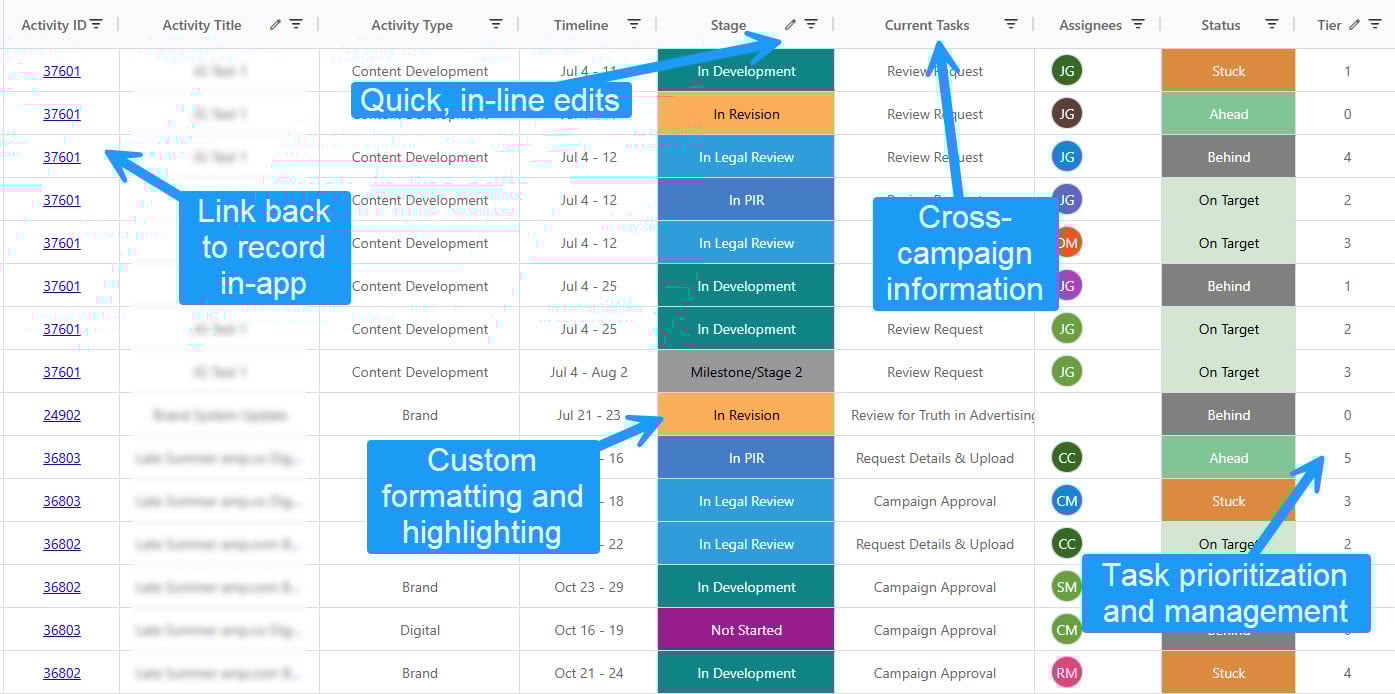Click the pencil icon next to Tier
Screen dimensions: 1395x694
point(1354,25)
